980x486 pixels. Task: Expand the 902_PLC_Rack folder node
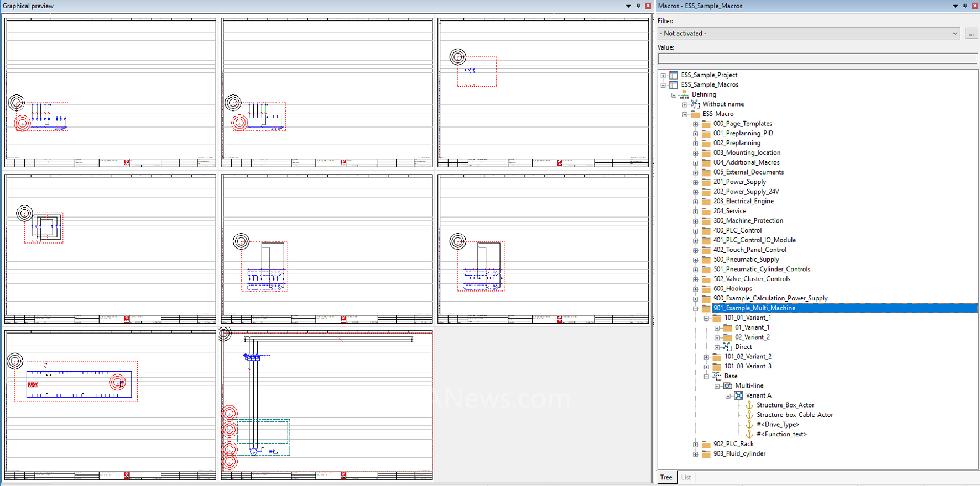point(695,443)
